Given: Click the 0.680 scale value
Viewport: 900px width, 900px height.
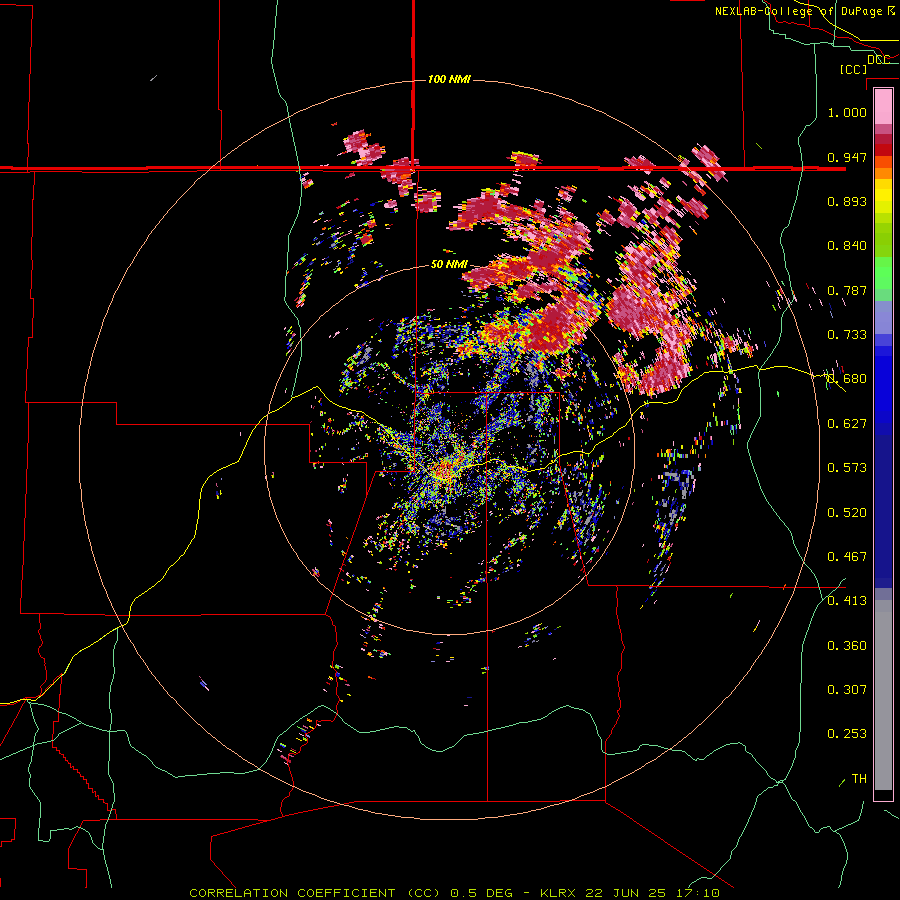Looking at the screenshot, I should 847,379.
